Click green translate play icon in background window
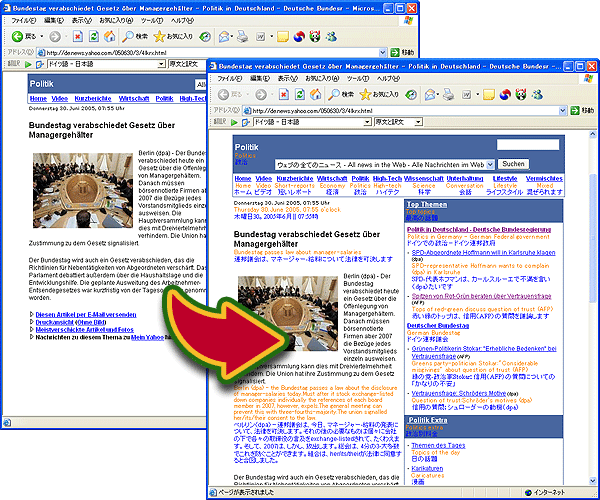600x500 pixels. coord(28,64)
